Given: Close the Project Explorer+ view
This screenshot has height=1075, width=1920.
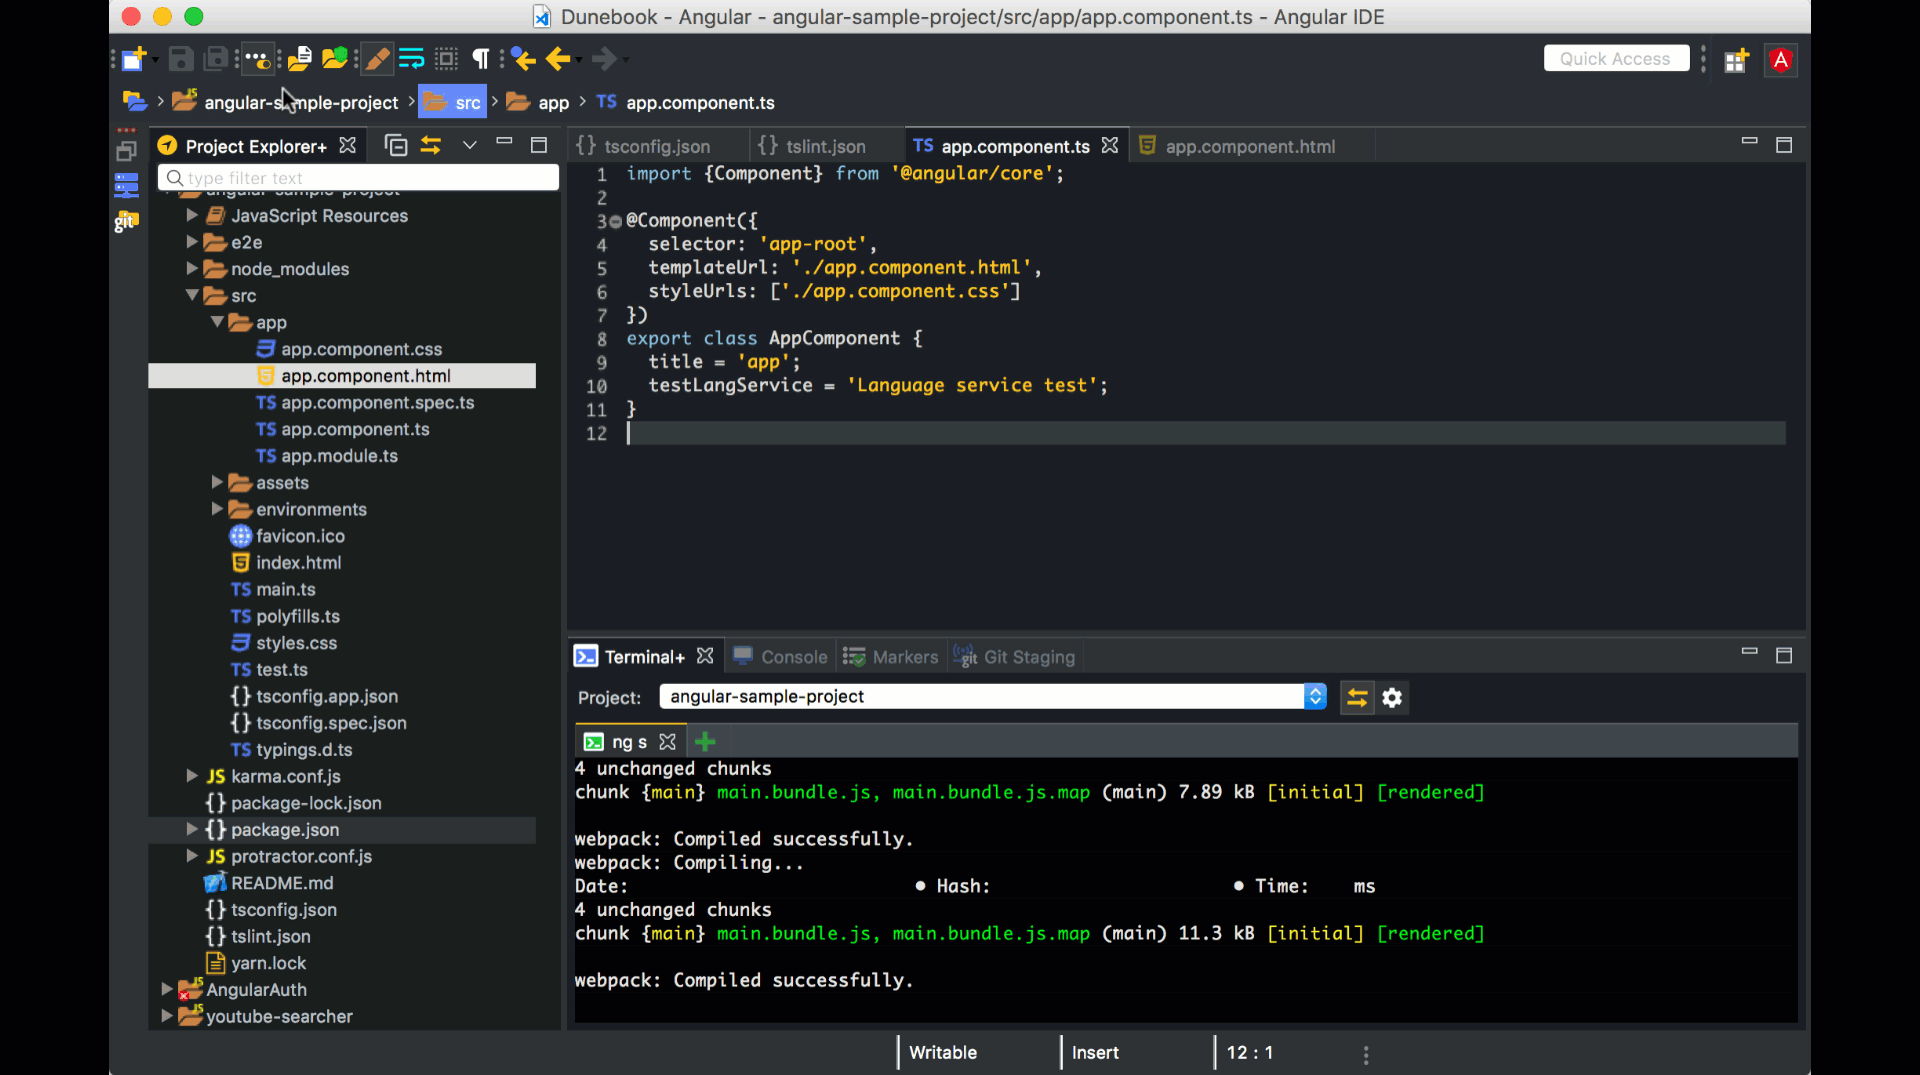Looking at the screenshot, I should [x=347, y=145].
